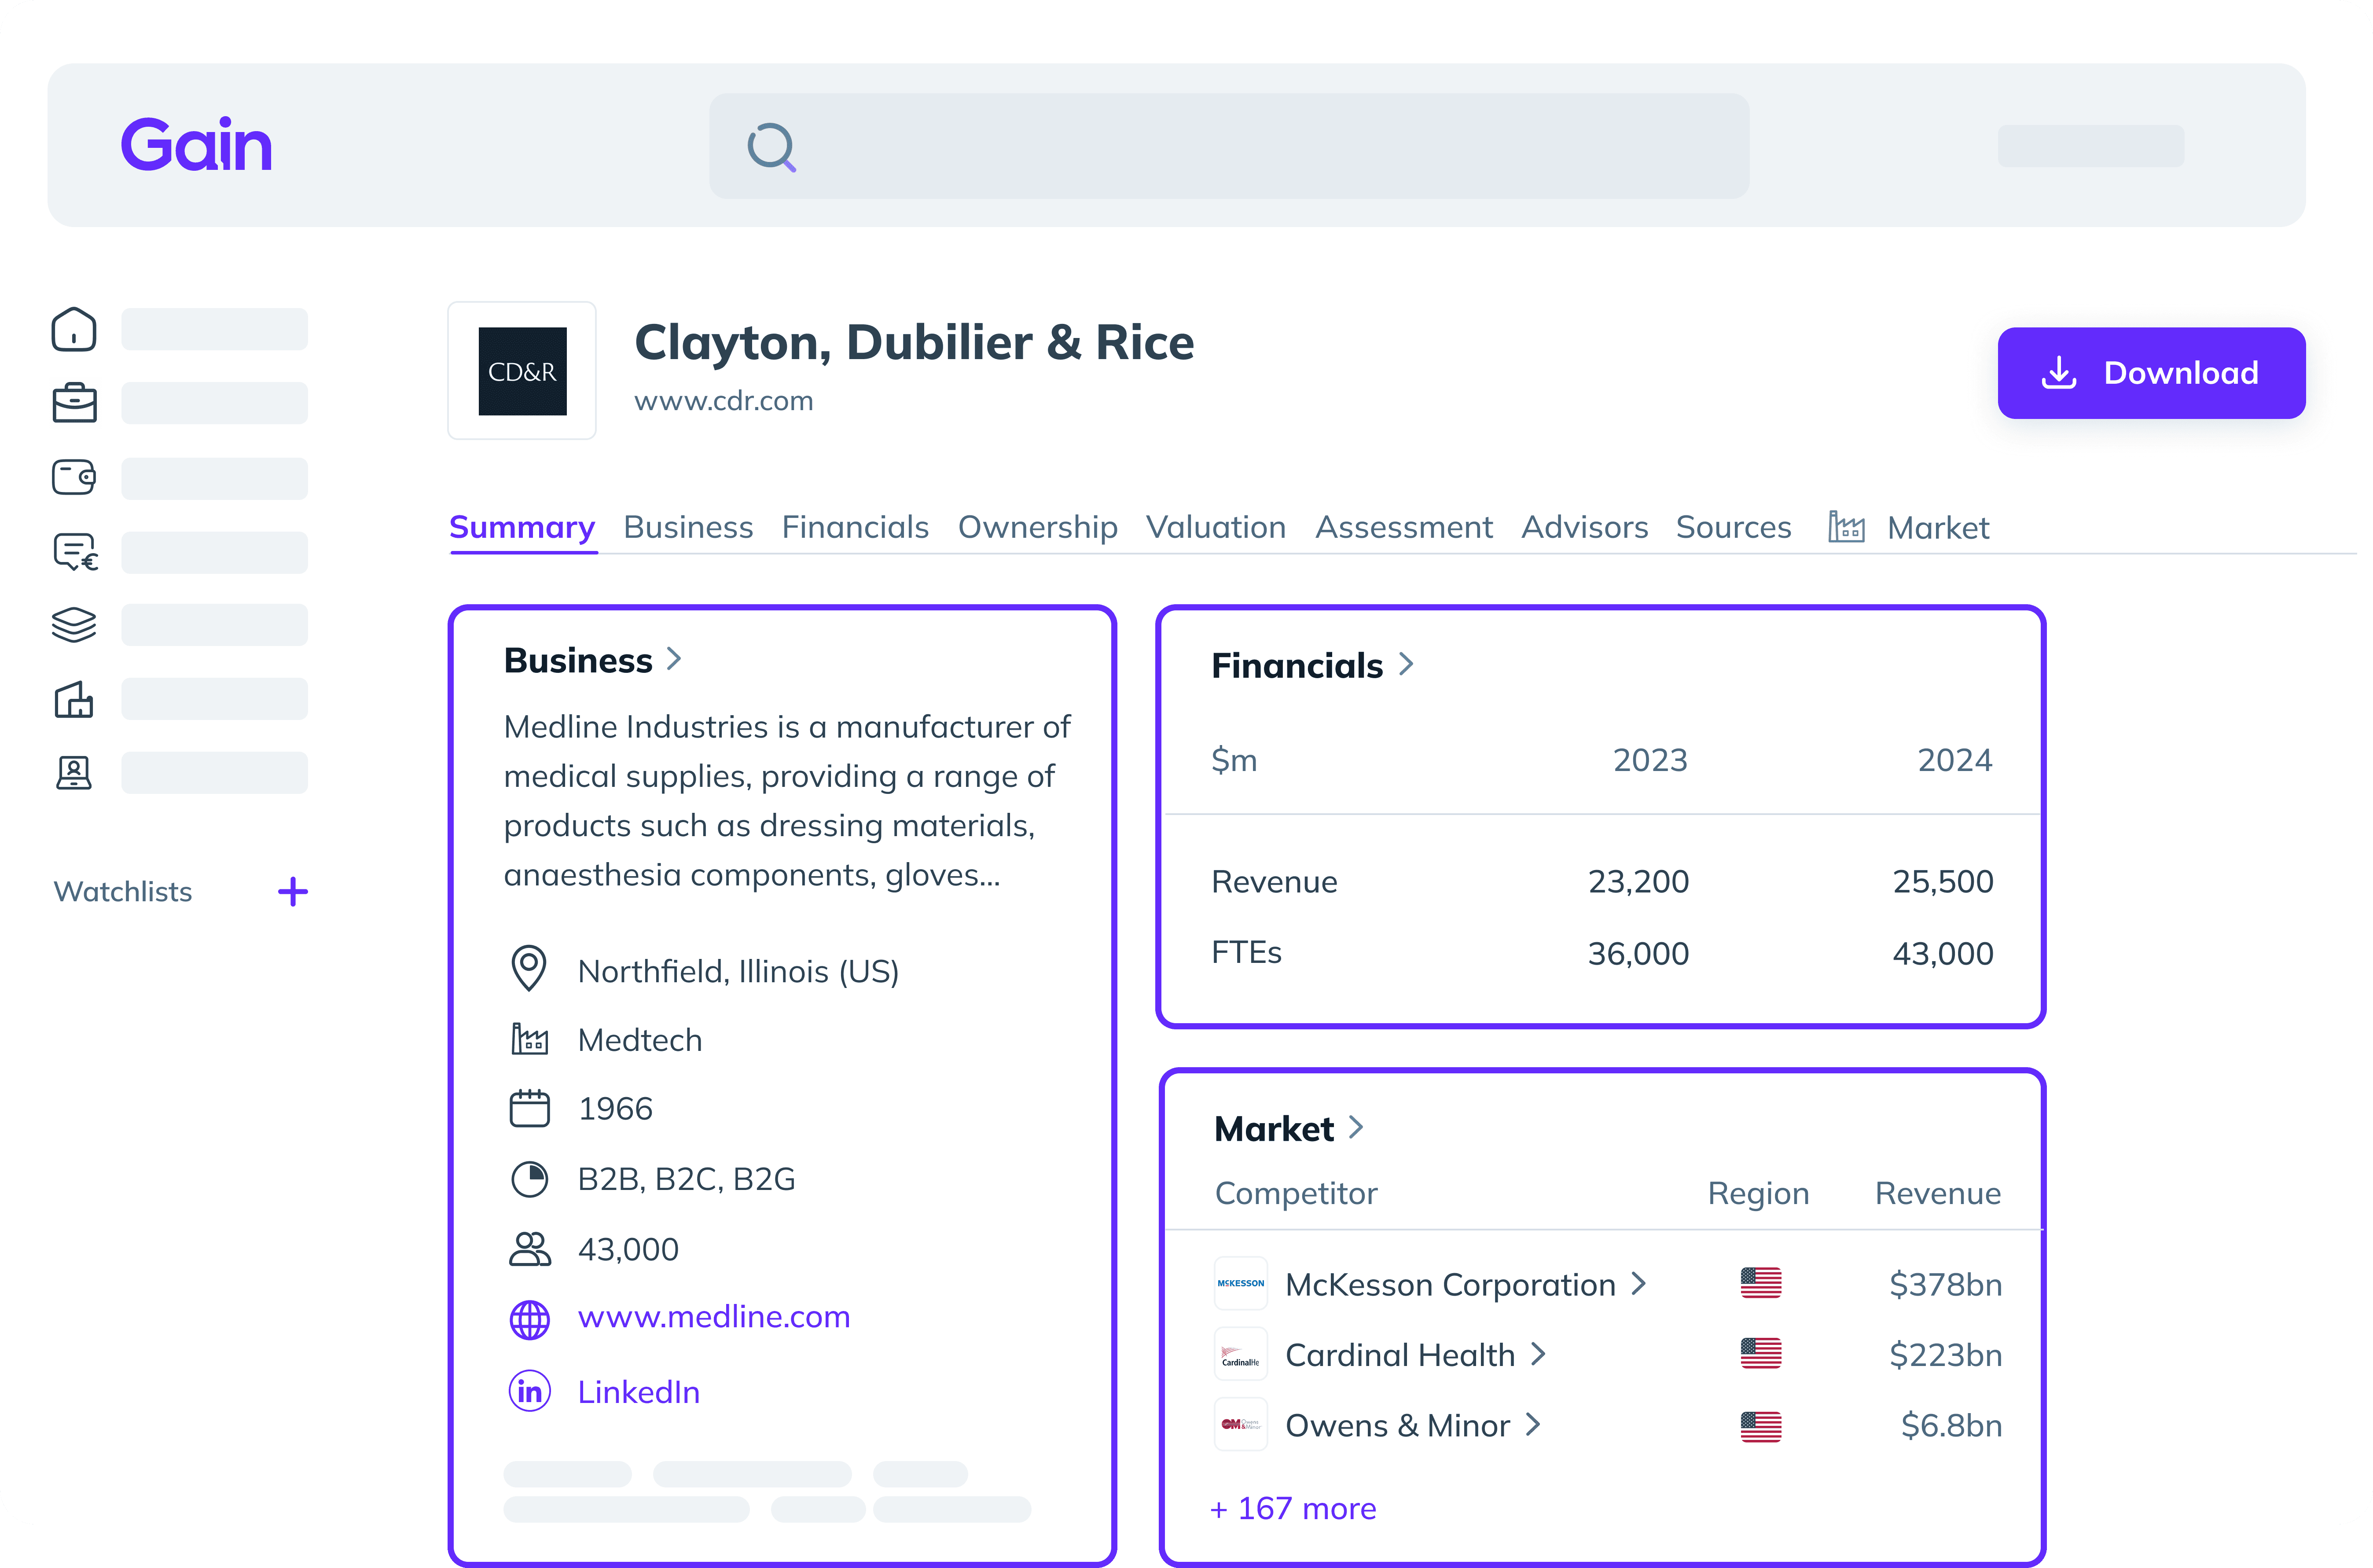Image resolution: width=2373 pixels, height=1568 pixels.
Task: Add a watchlist with plus icon
Action: point(293,891)
